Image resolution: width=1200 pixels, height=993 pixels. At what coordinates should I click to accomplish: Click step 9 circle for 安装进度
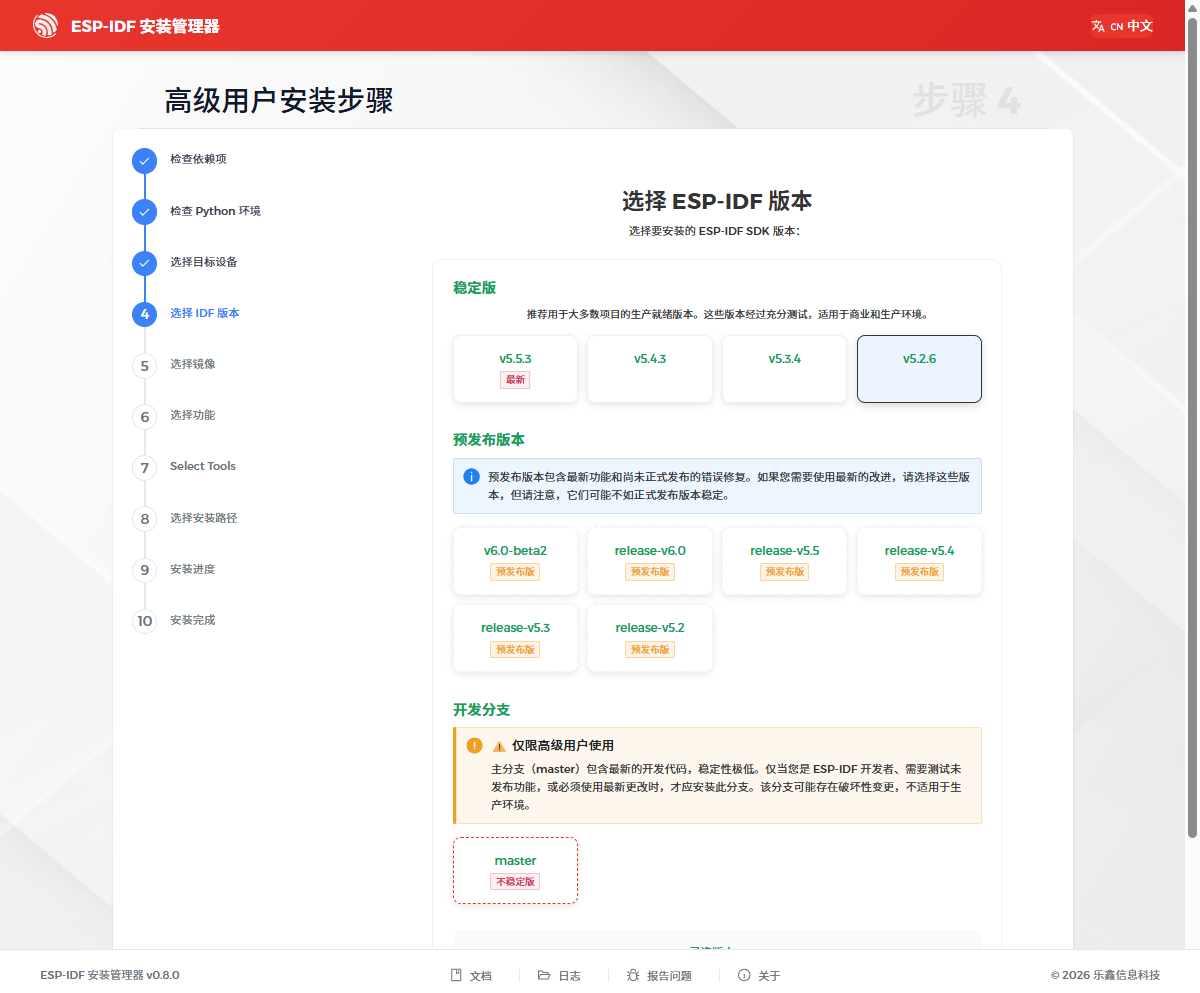145,570
